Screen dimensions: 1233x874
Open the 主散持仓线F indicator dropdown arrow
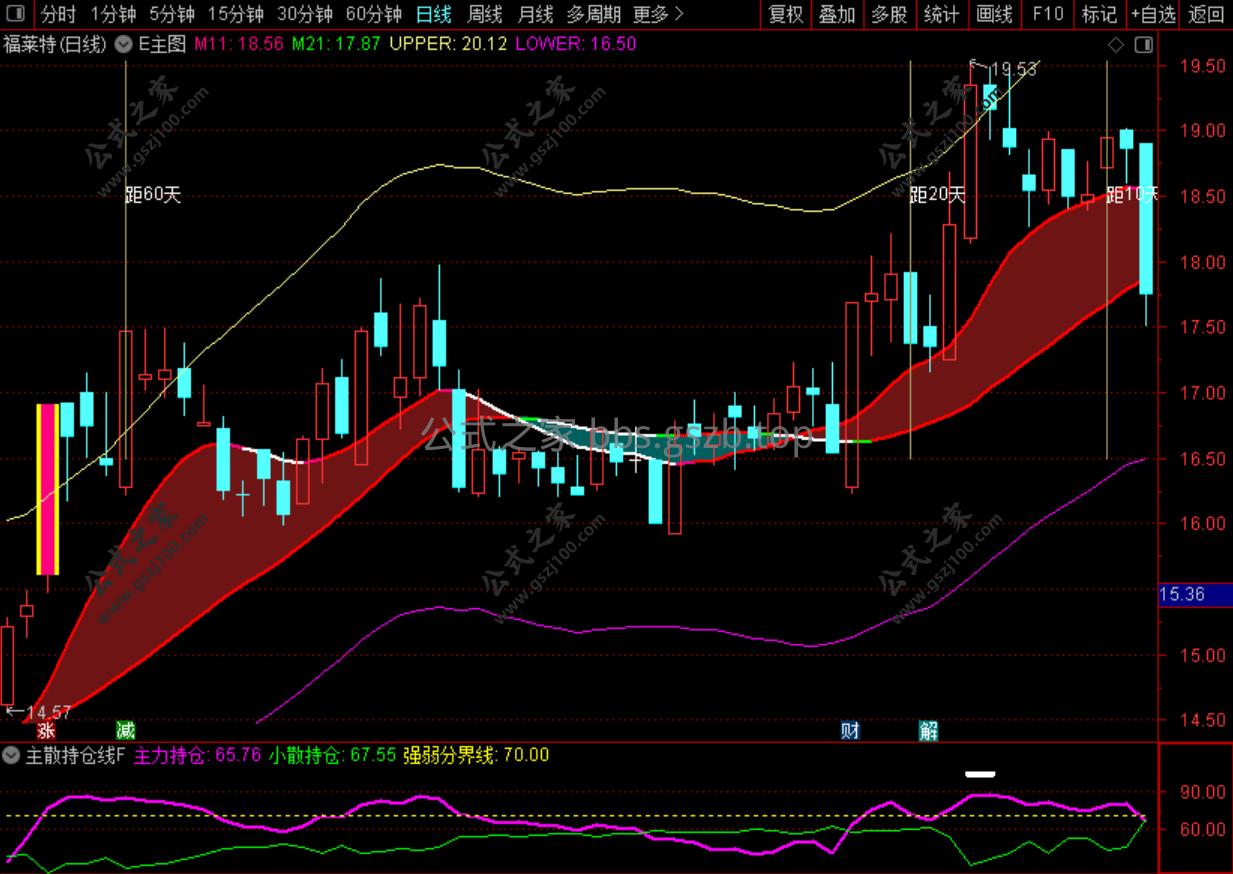pos(9,755)
